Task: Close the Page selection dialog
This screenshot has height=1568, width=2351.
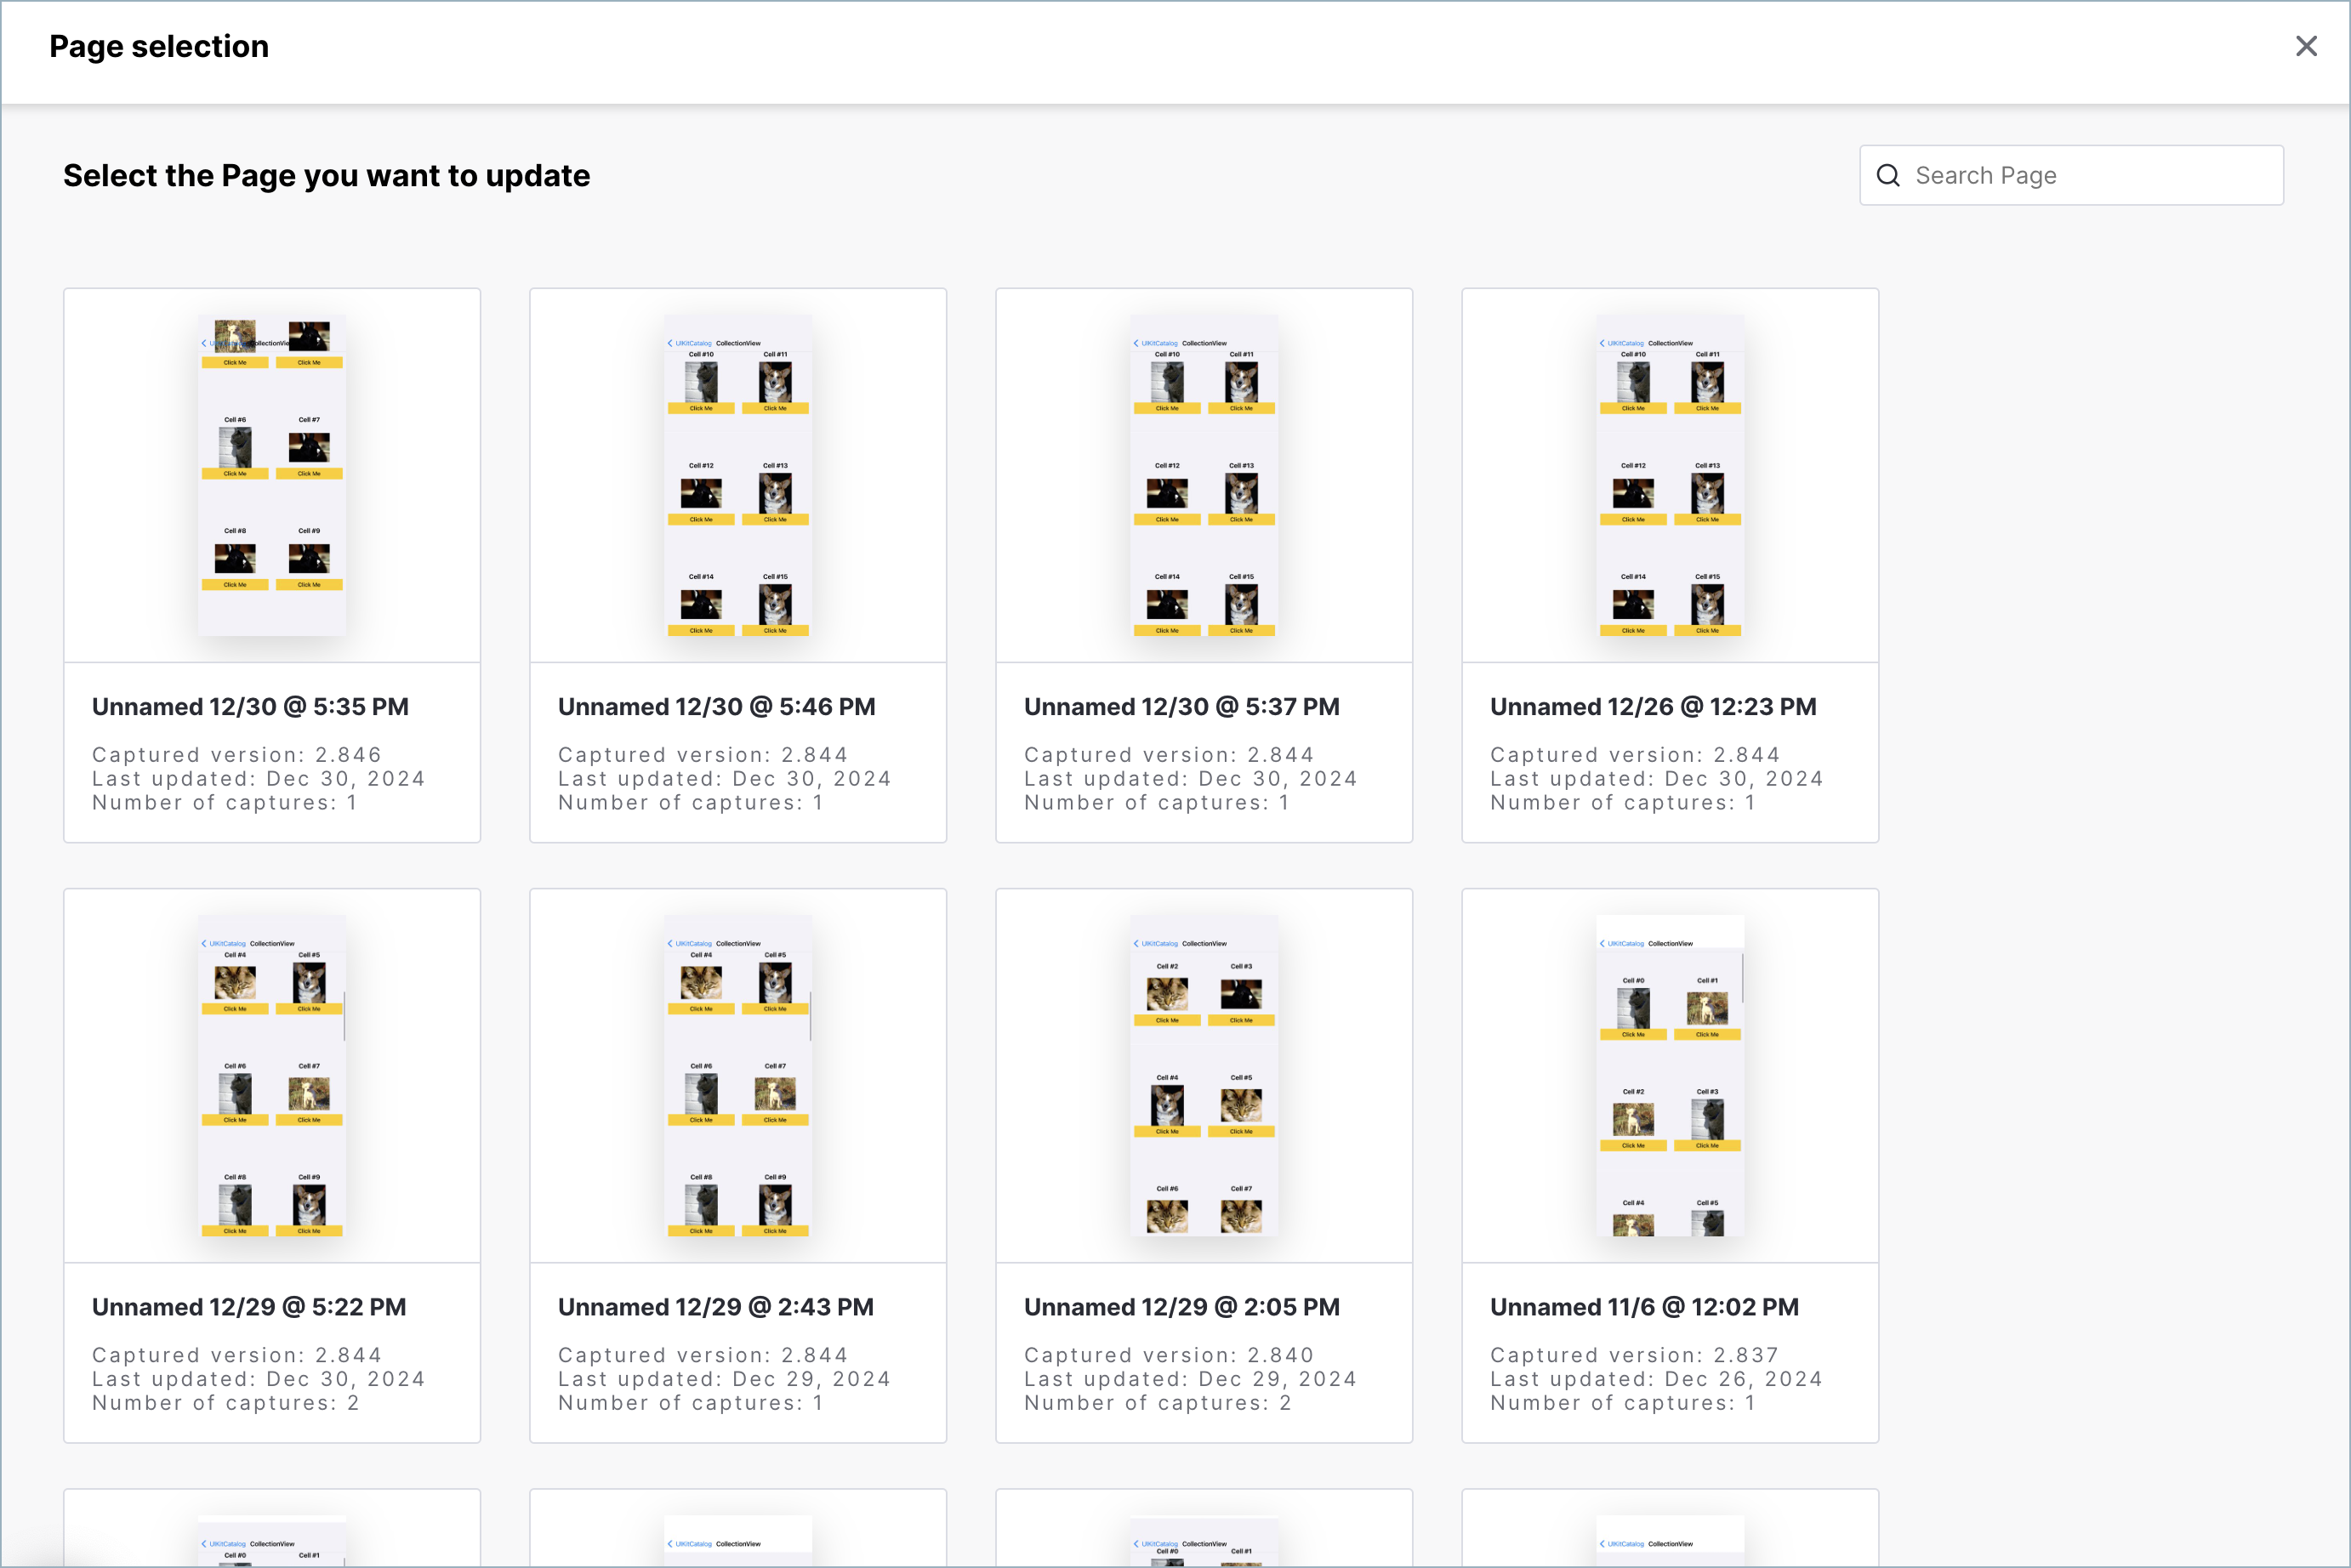Action: tap(2306, 46)
